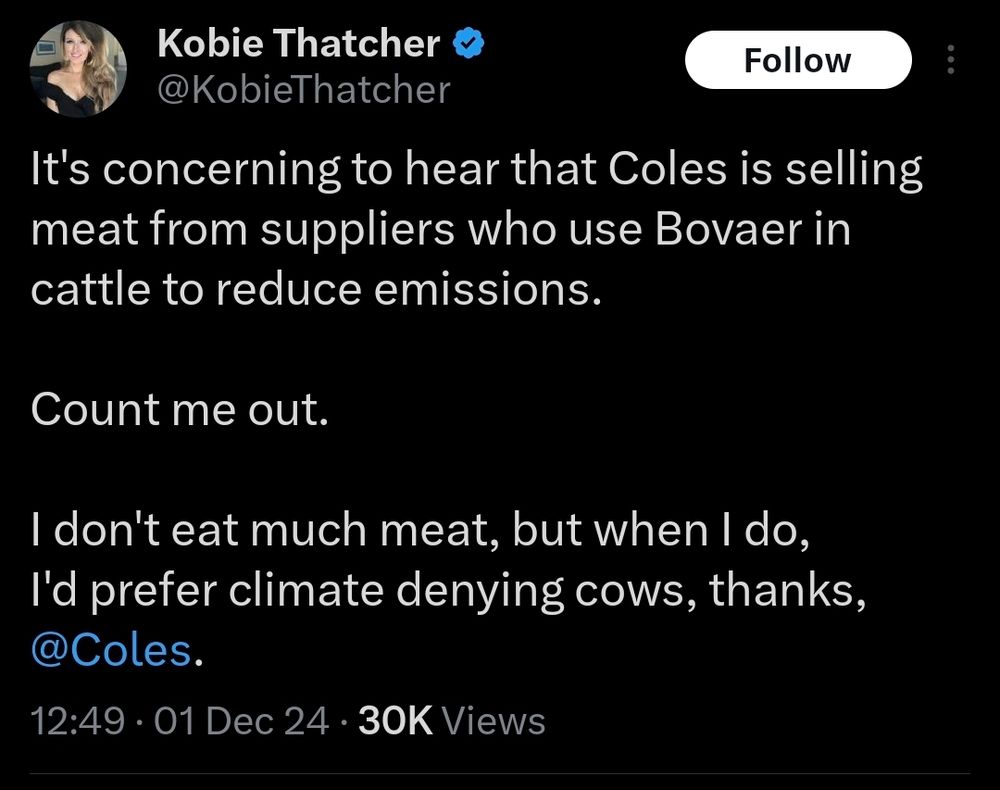Click the Views label beside 30K

click(493, 720)
